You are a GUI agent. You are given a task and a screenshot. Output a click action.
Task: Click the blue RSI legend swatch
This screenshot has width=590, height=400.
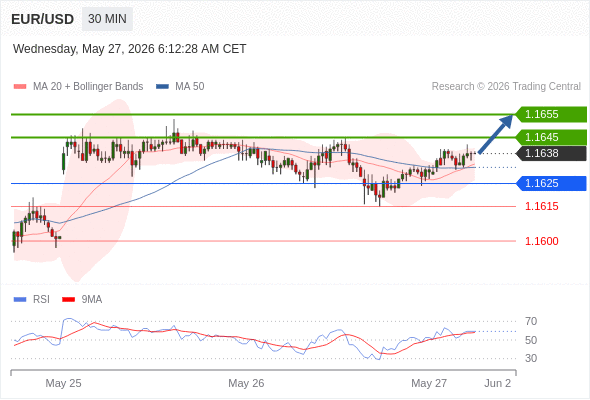coord(20,300)
